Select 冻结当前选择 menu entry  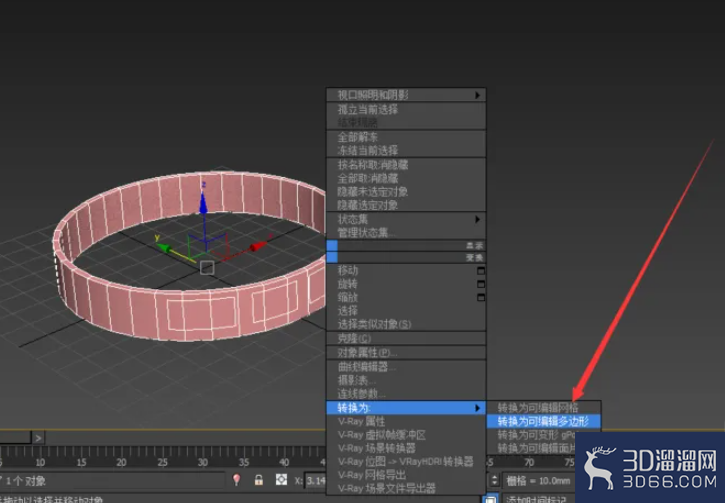tap(368, 151)
